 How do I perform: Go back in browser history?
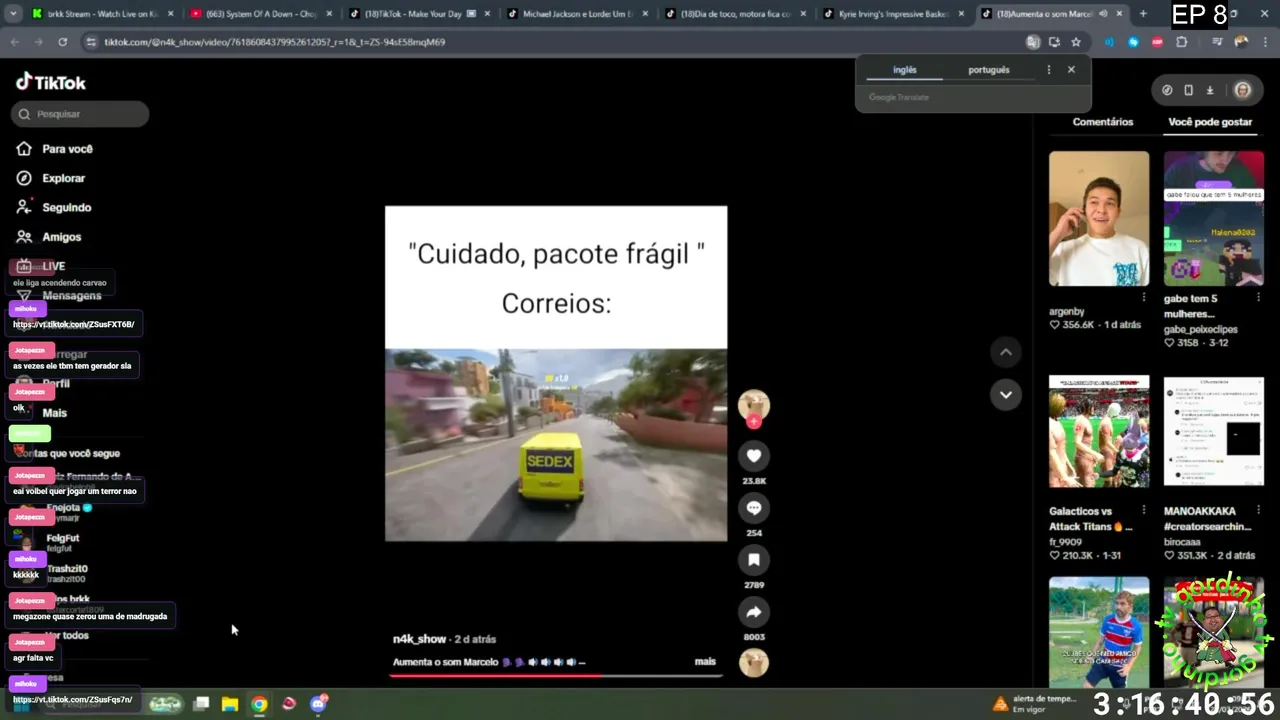click(14, 42)
